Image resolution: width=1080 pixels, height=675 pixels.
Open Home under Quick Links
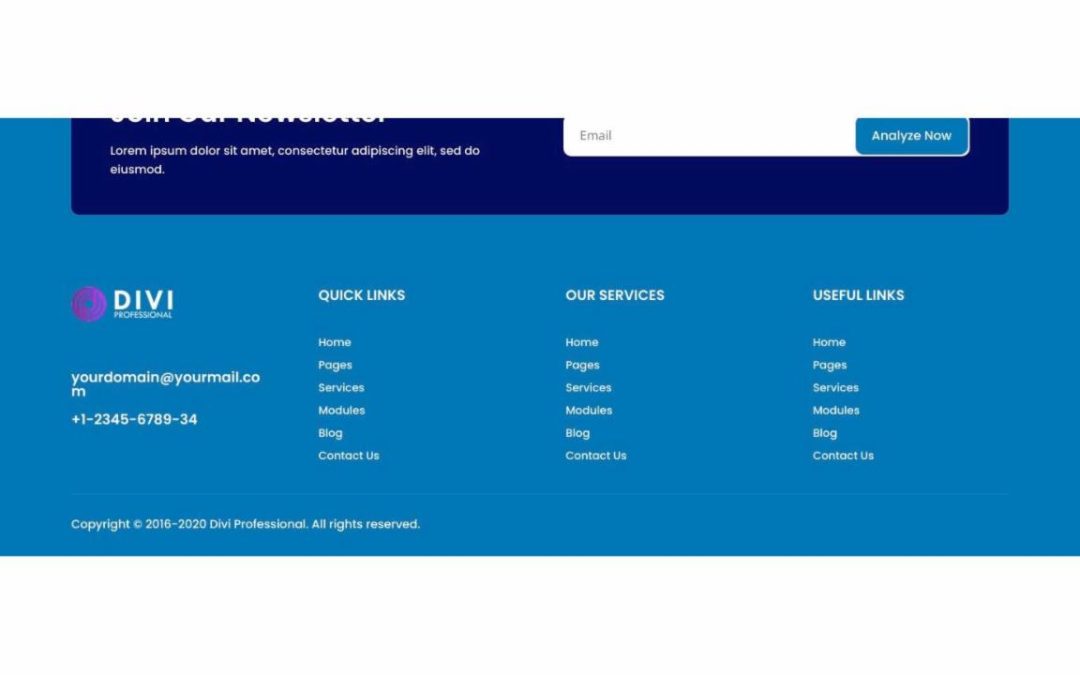pyautogui.click(x=335, y=342)
